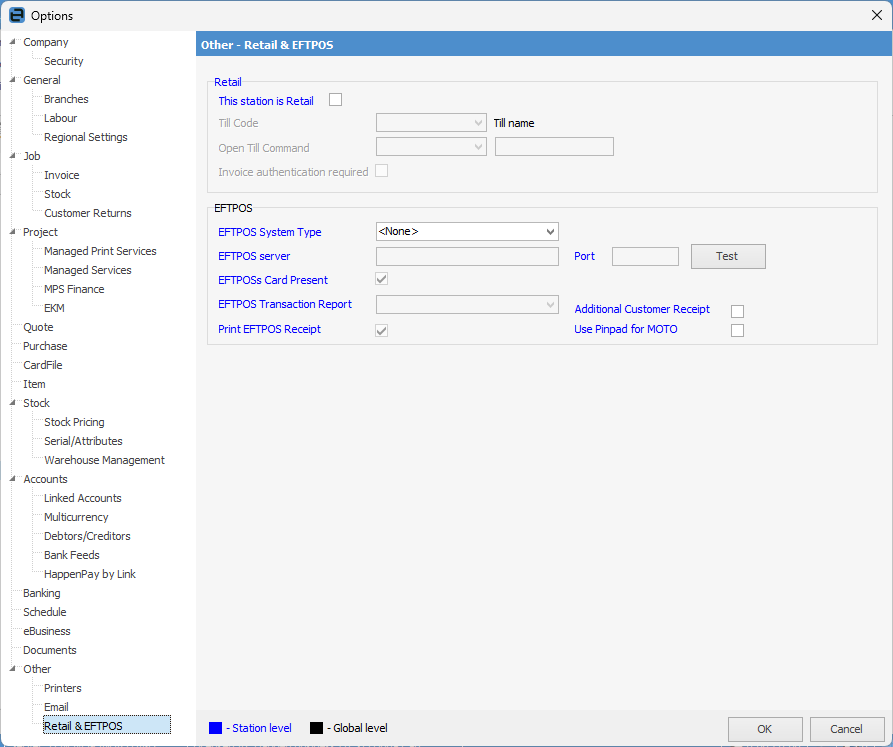
Task: Open the Printers options page
Action: pyautogui.click(x=63, y=688)
